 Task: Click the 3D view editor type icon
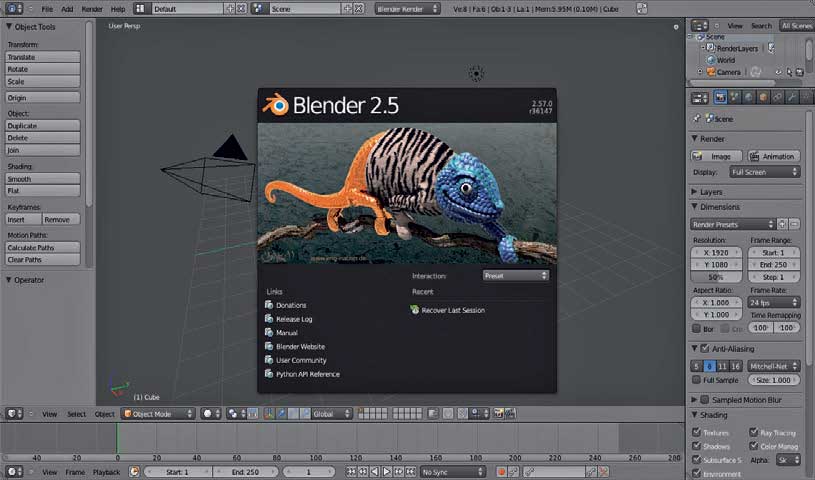(x=14, y=413)
